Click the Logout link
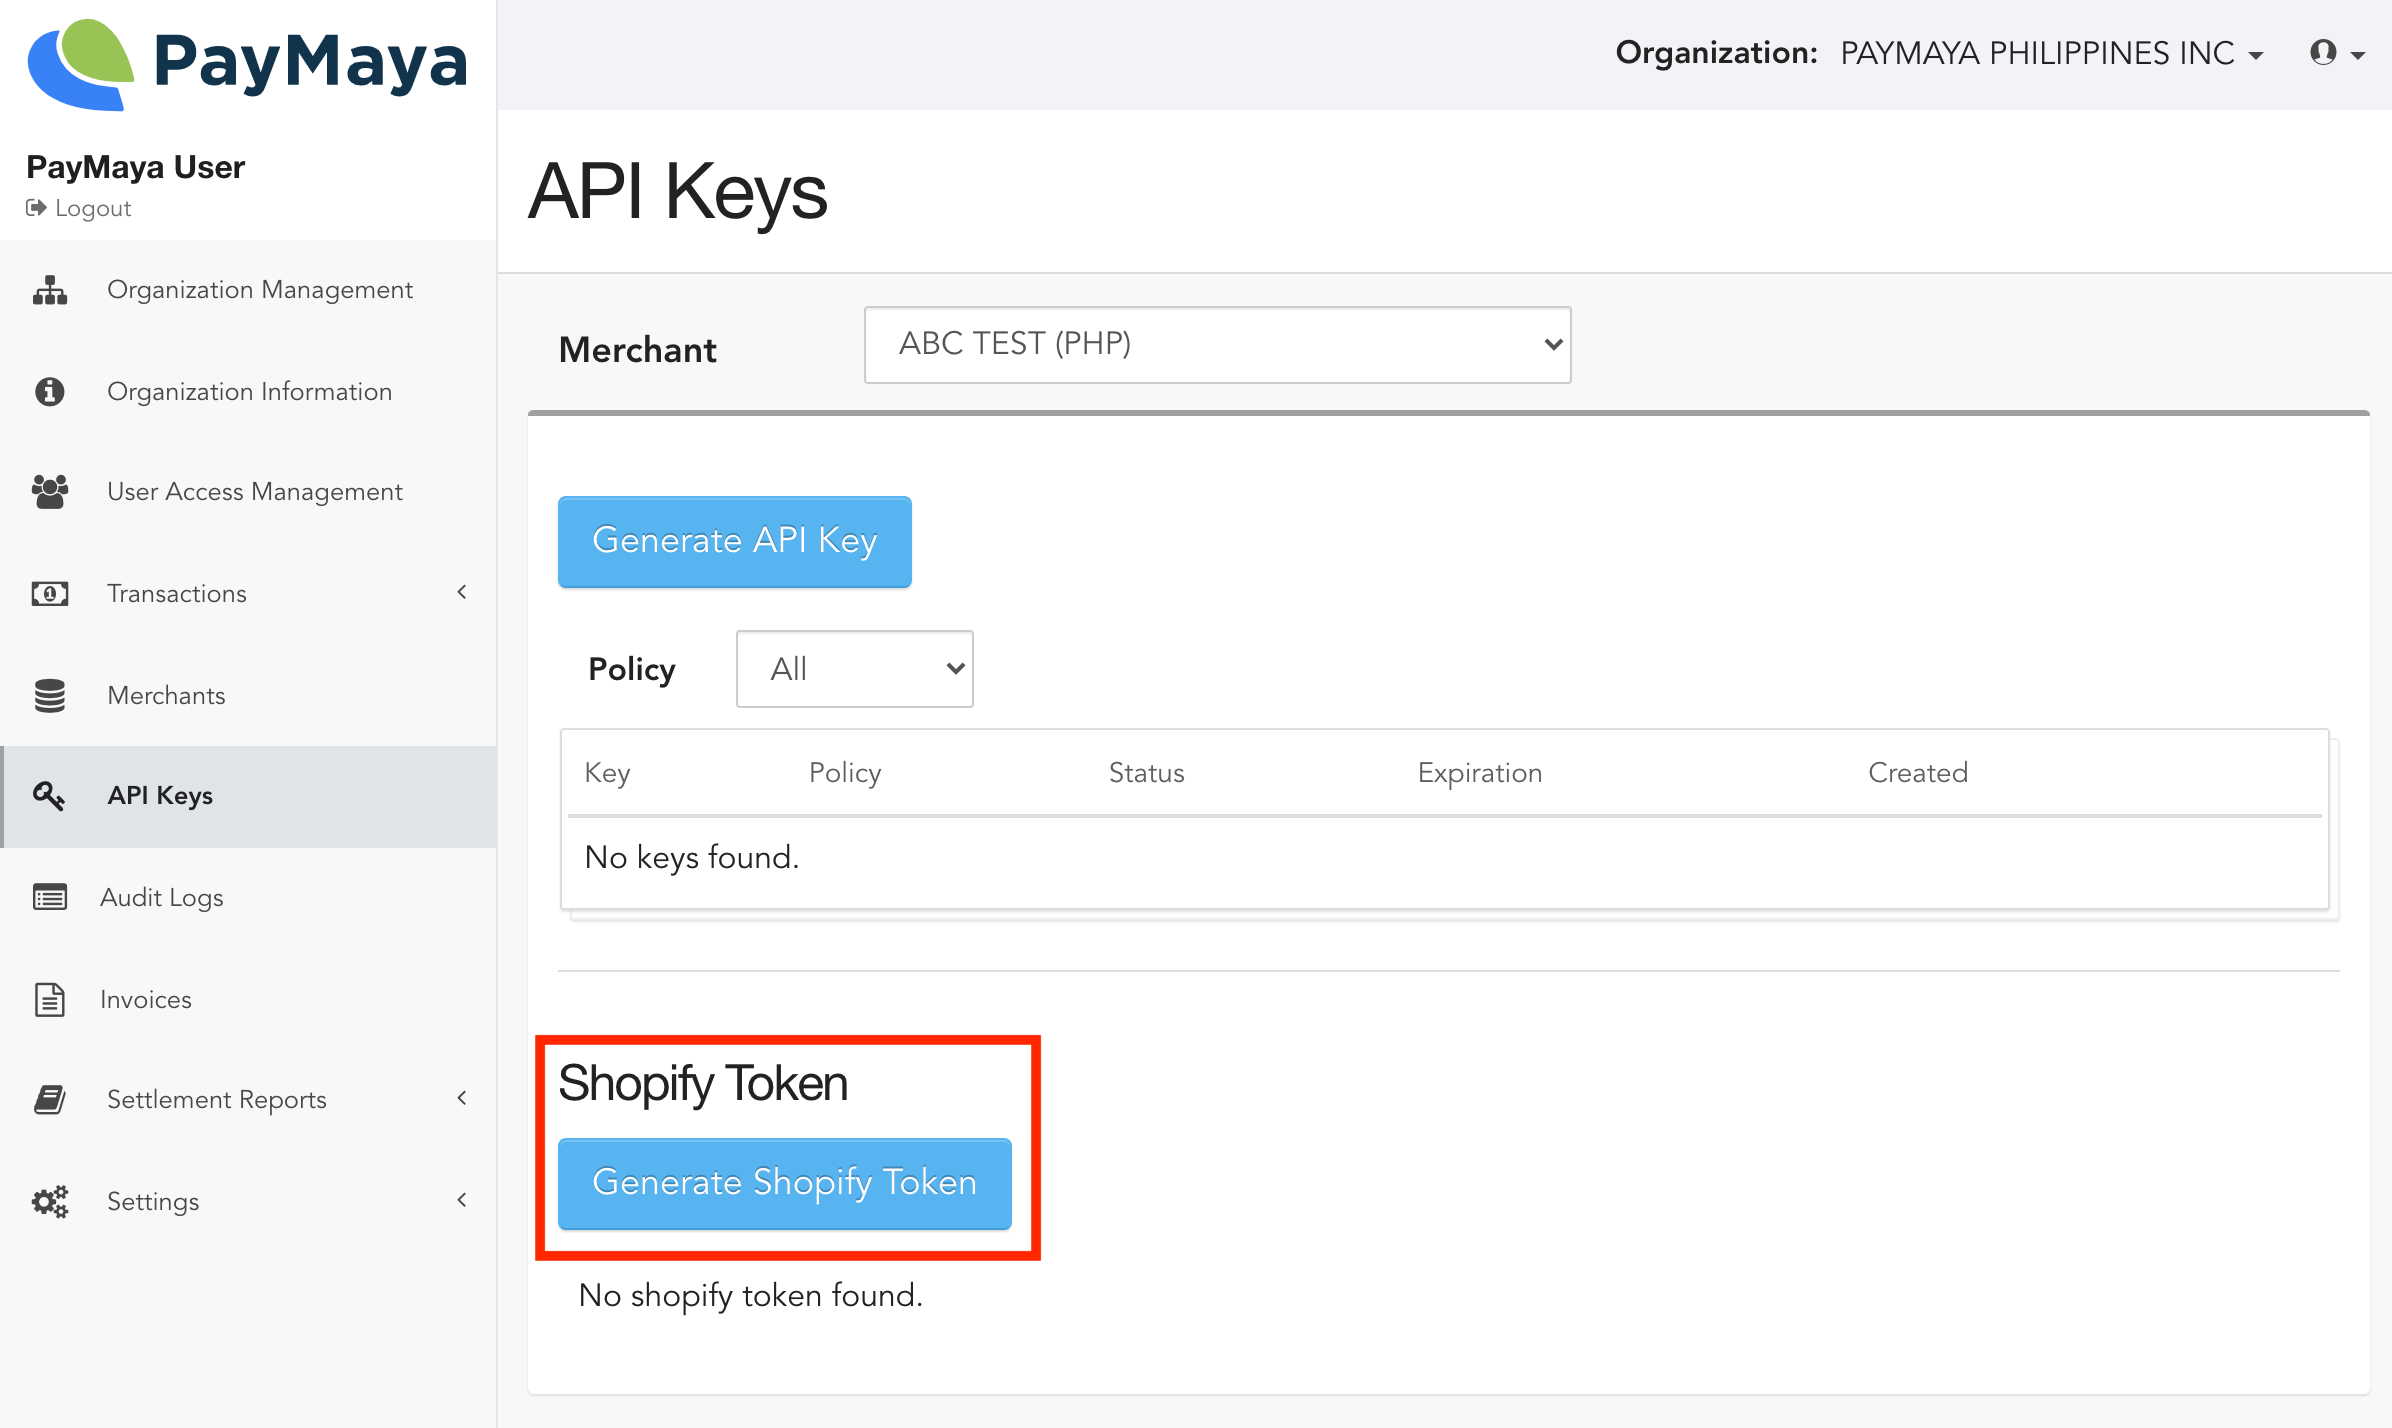The image size is (2392, 1428). coord(92,208)
